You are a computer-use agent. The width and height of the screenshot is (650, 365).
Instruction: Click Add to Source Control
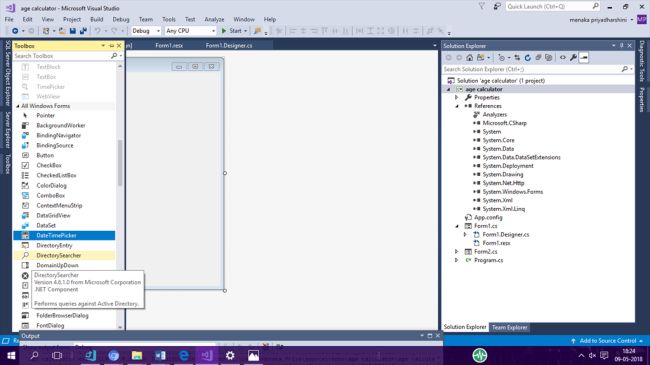pos(607,341)
